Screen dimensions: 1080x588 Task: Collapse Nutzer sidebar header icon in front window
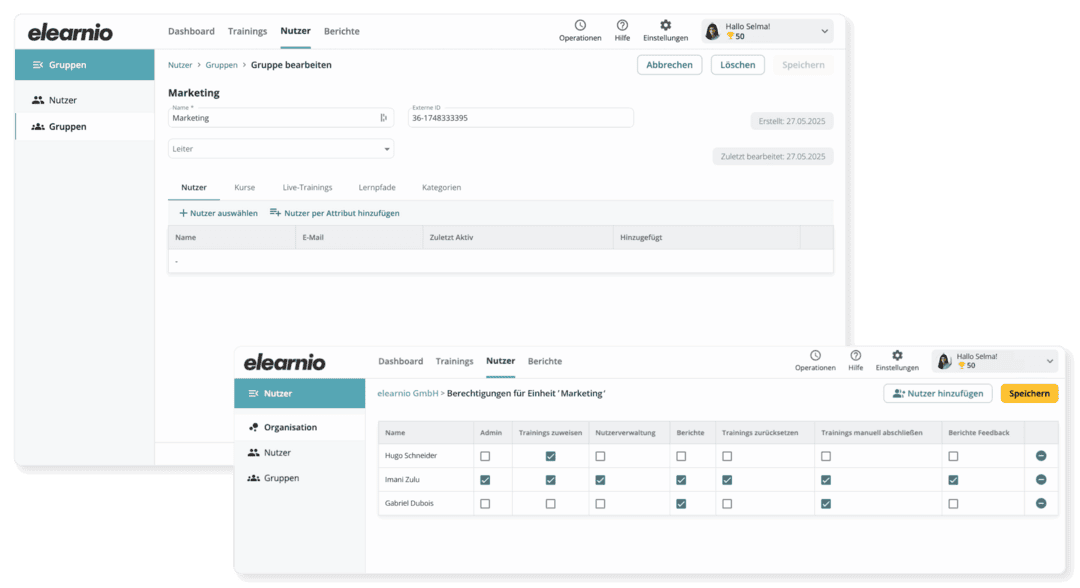tap(253, 394)
